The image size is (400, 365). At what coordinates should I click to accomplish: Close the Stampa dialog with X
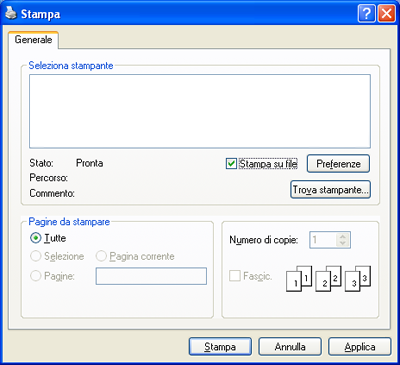click(387, 14)
